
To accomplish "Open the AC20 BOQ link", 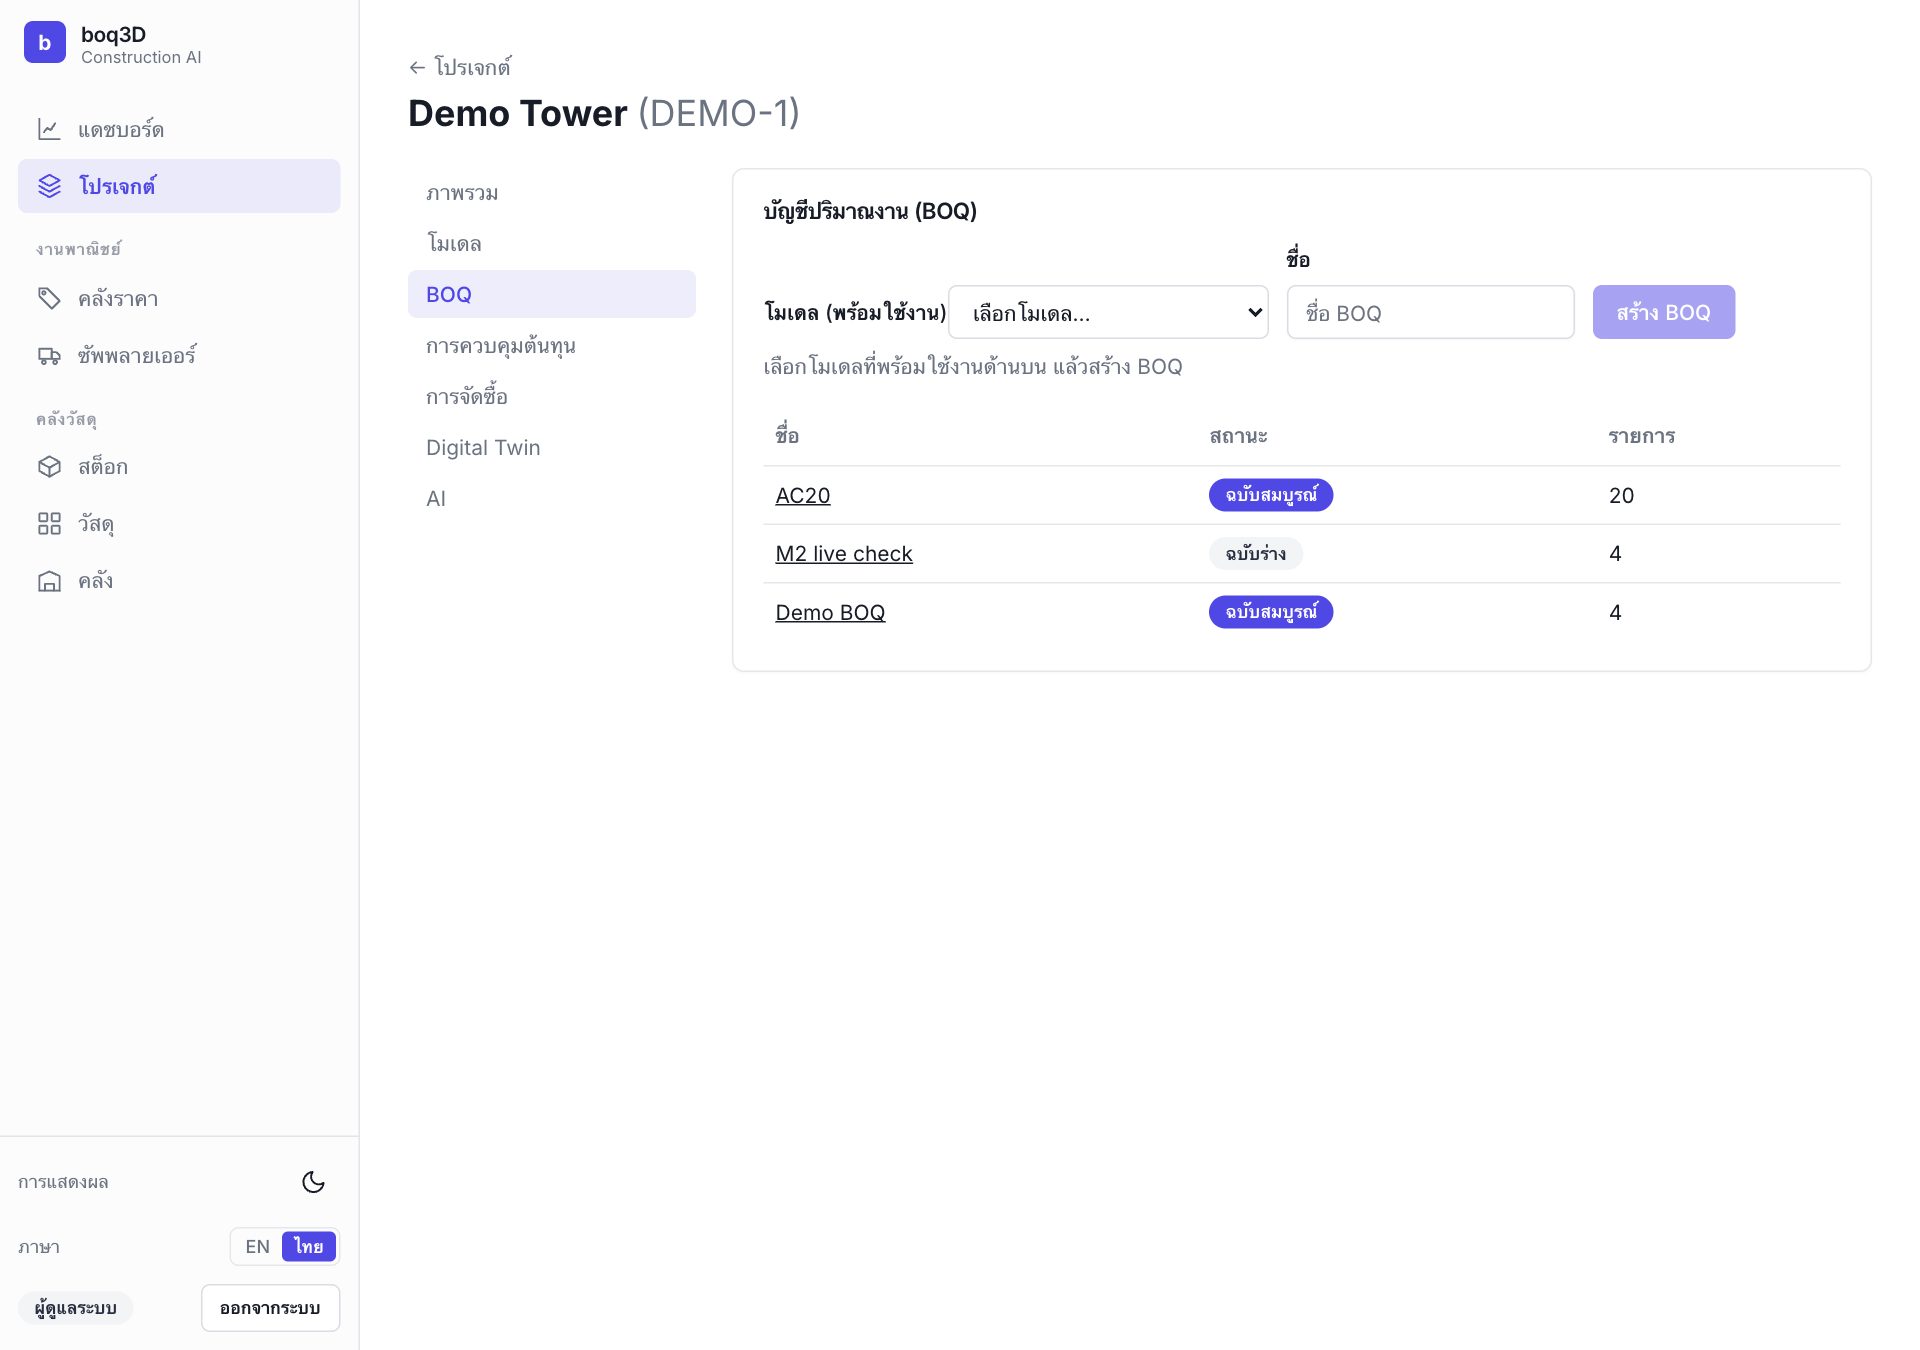I will pos(802,495).
